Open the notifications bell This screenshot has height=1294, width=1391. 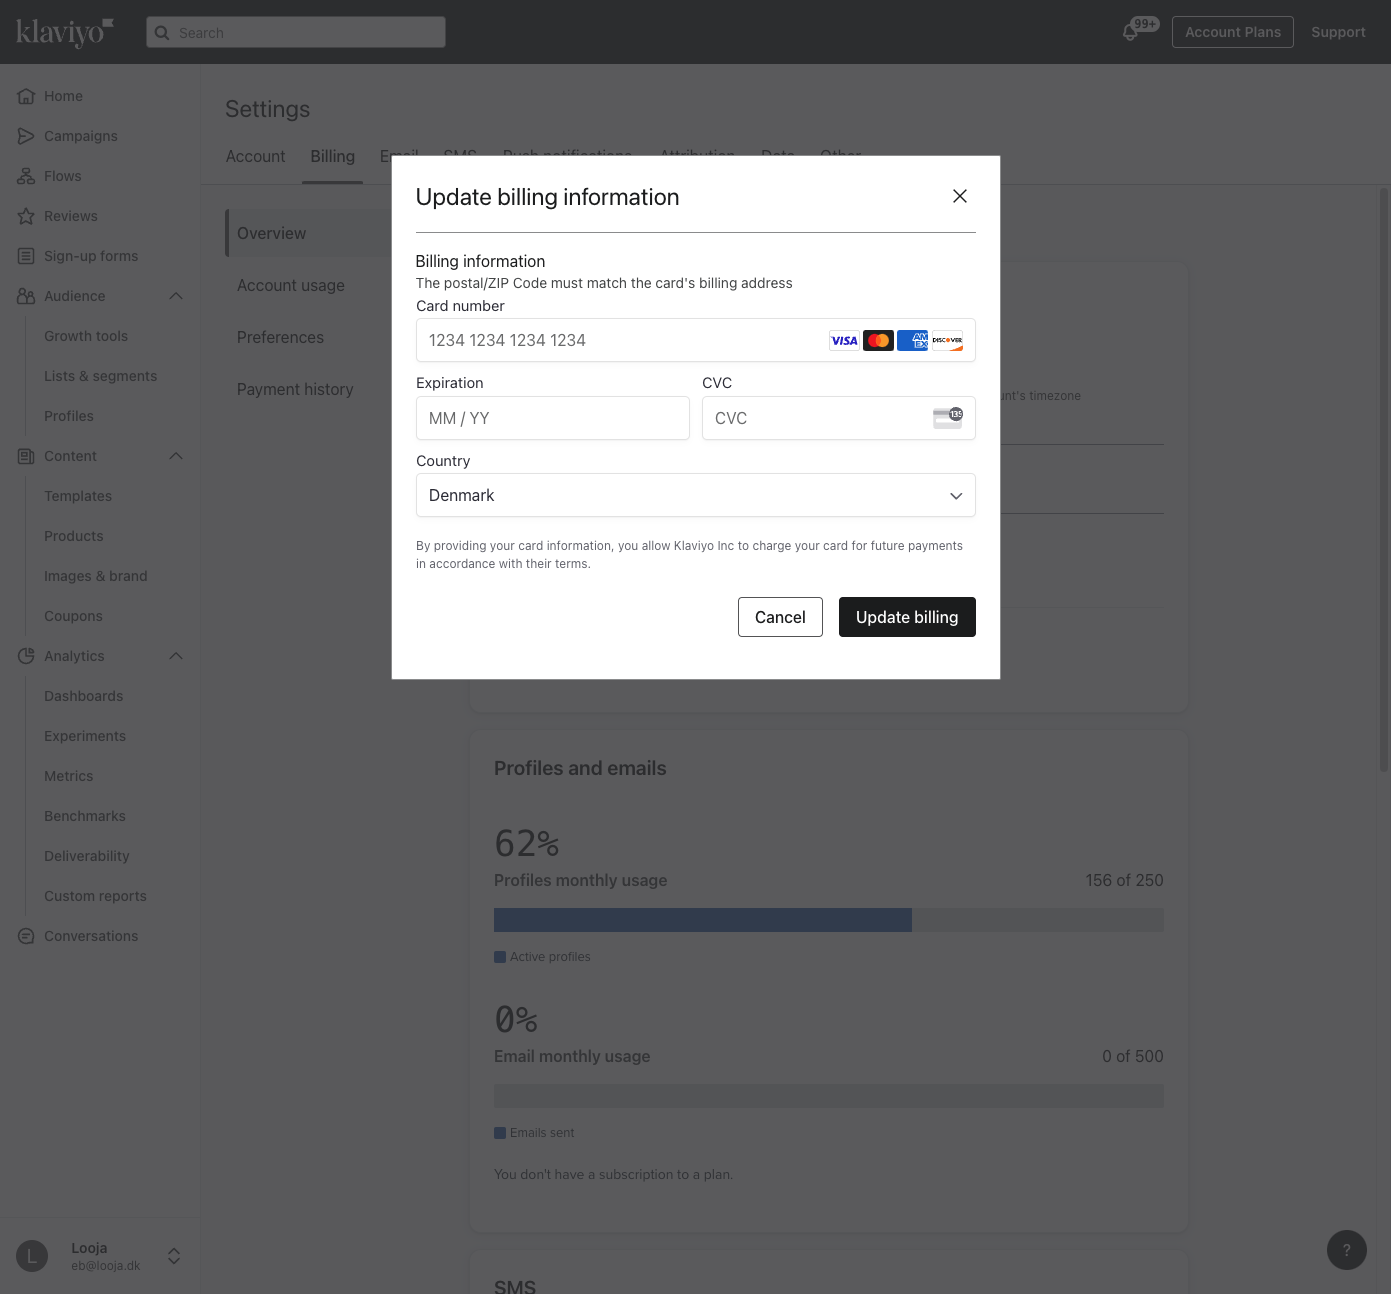1130,32
